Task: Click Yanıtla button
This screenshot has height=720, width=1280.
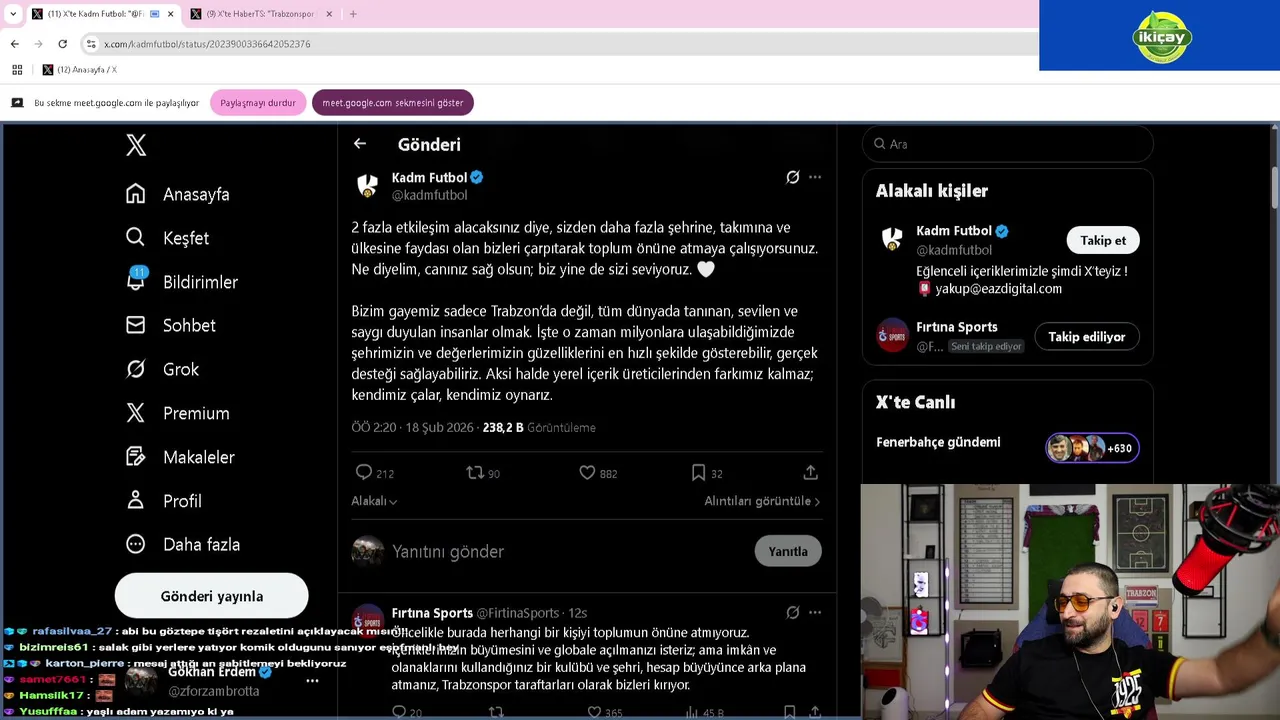Action: tap(788, 551)
